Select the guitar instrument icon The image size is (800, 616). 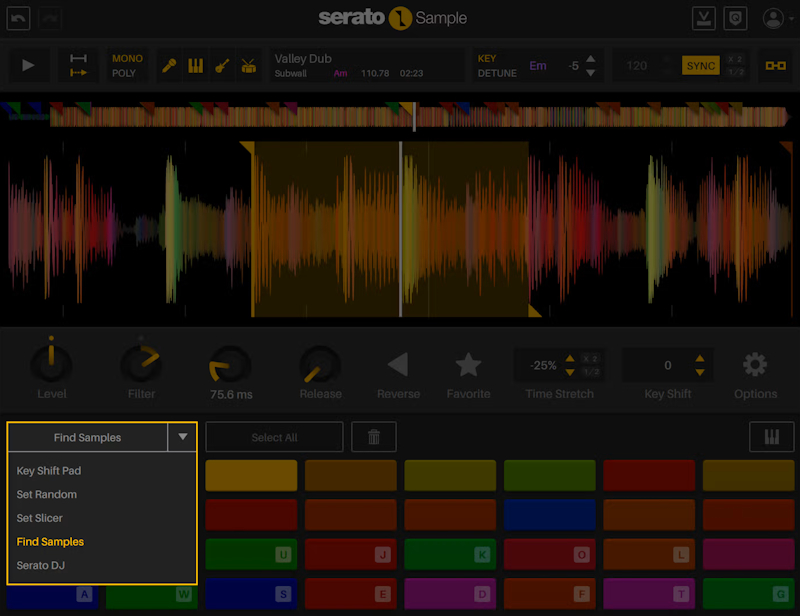[x=222, y=66]
